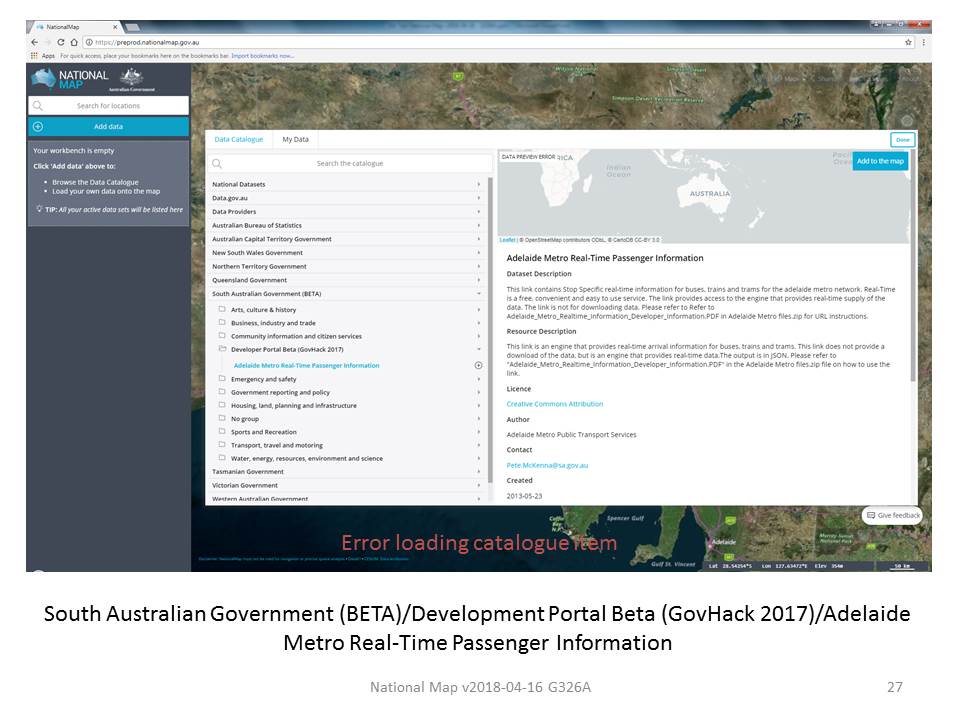Image resolution: width=960 pixels, height=720 pixels.
Task: Click the Search for locations field
Action: [x=108, y=106]
